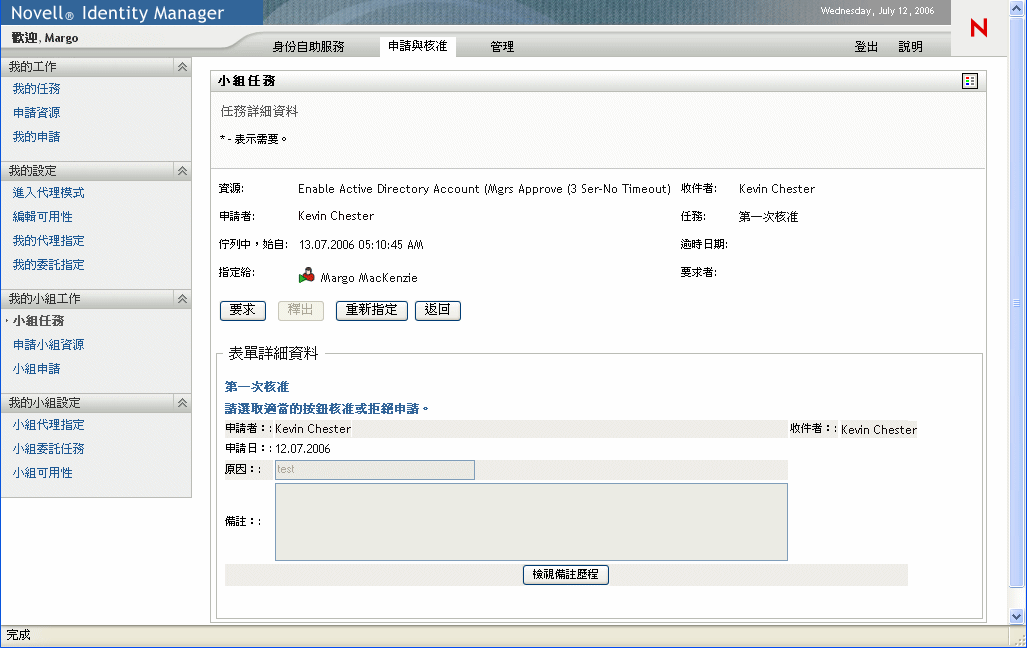Collapse the 我的小組設定 section
The image size is (1027, 648).
[182, 402]
